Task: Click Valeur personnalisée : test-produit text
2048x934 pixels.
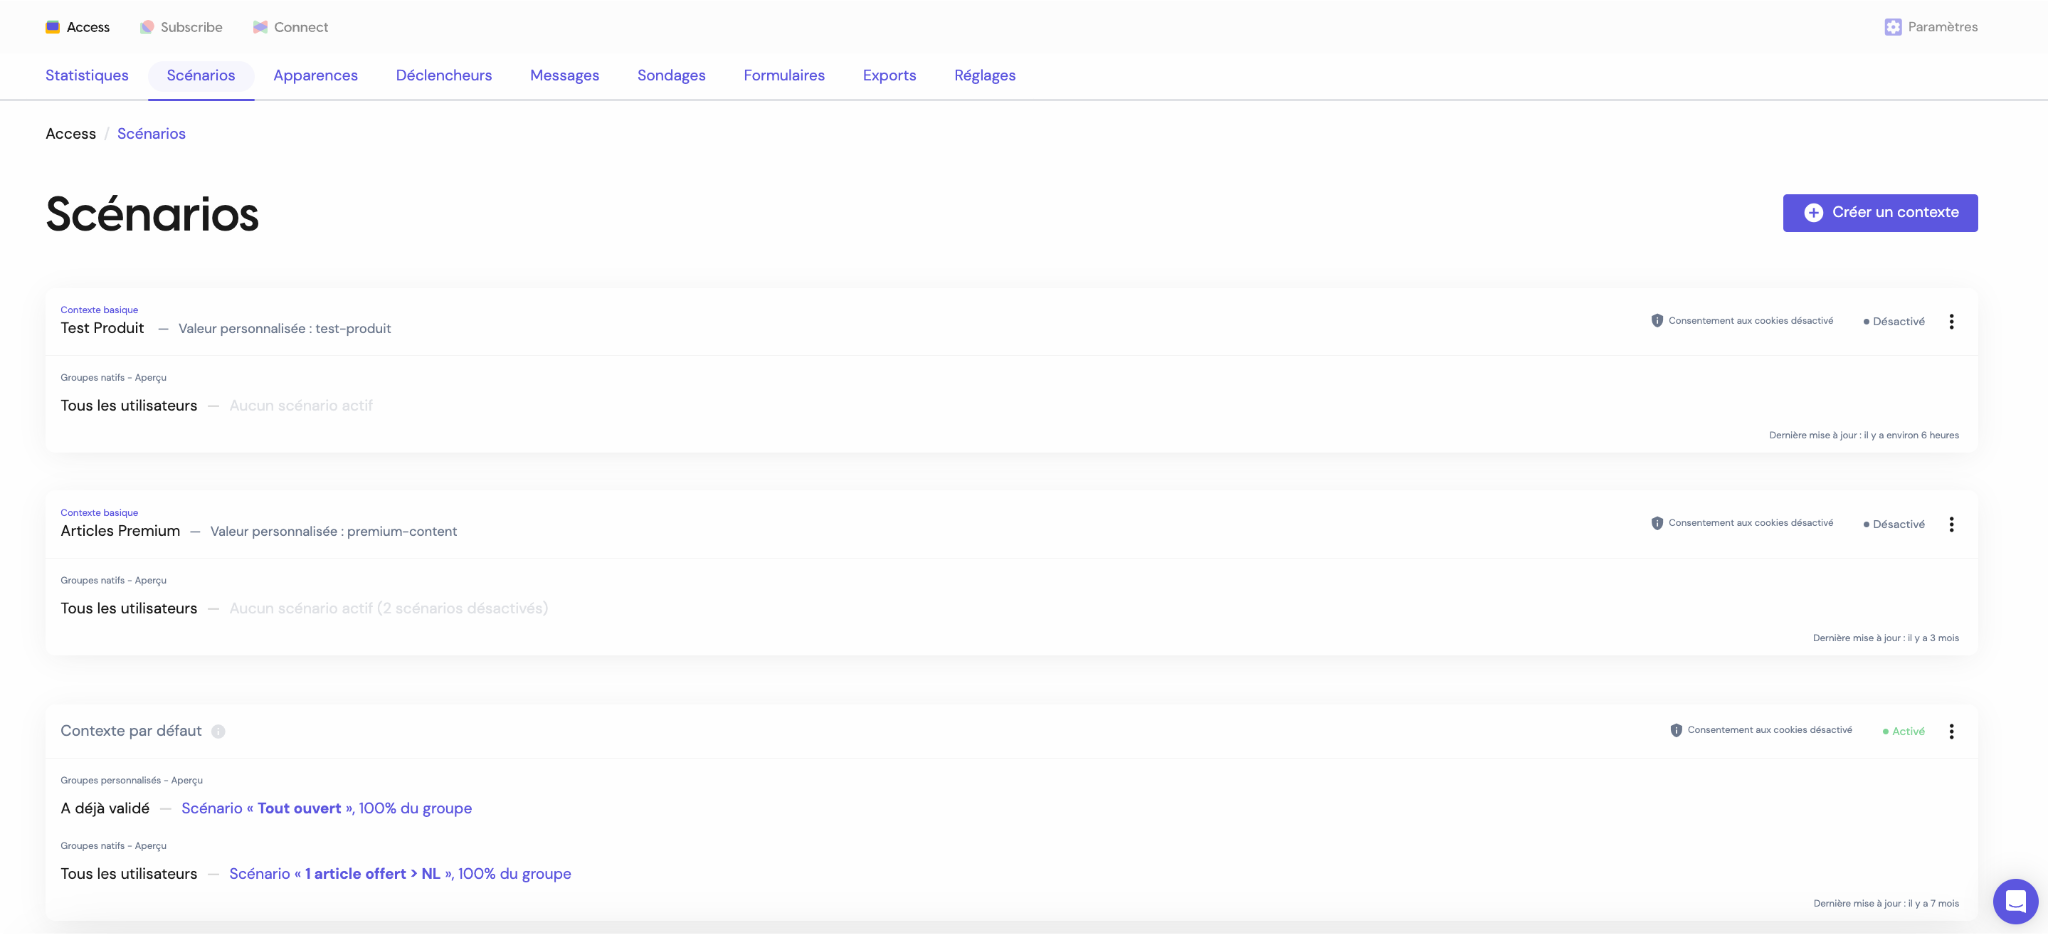Action: pos(285,329)
